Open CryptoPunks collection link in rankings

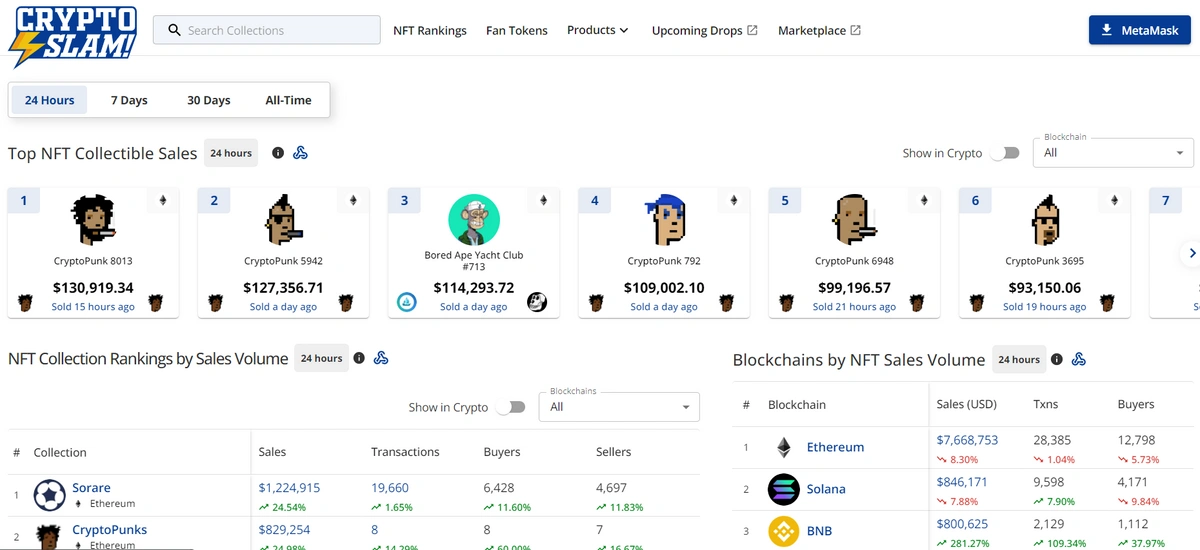110,530
